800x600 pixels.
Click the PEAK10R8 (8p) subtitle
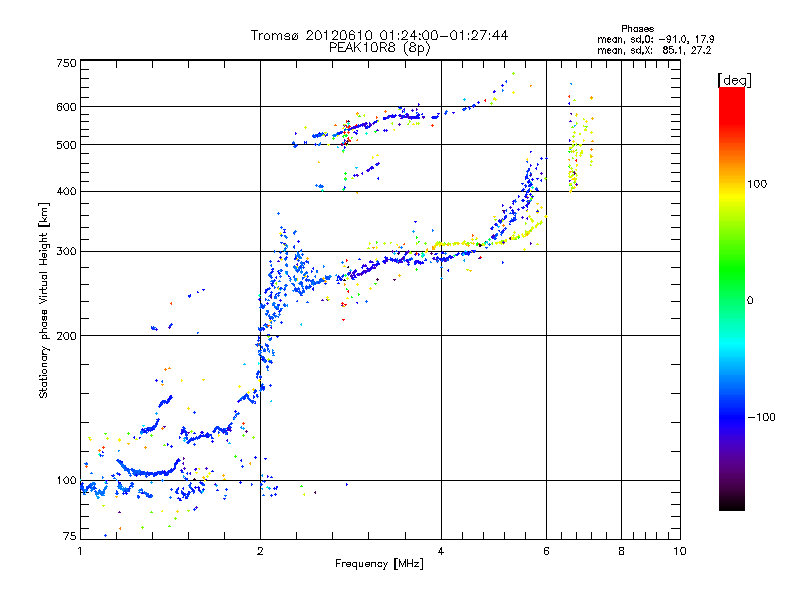[380, 48]
